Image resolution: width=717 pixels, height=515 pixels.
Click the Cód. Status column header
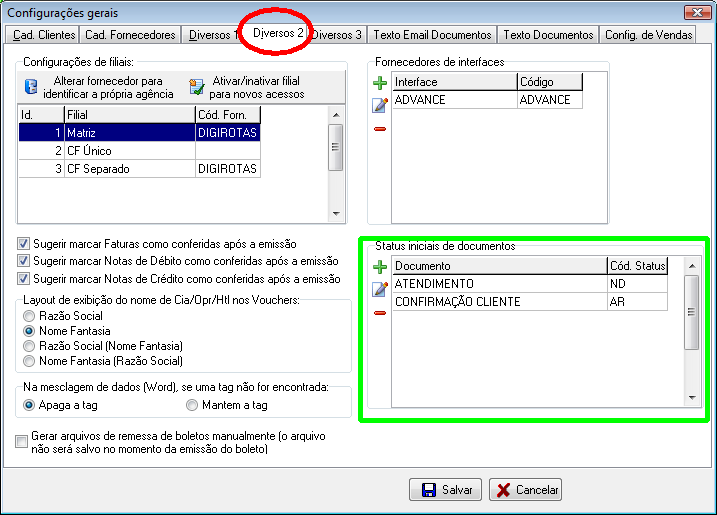pos(638,266)
